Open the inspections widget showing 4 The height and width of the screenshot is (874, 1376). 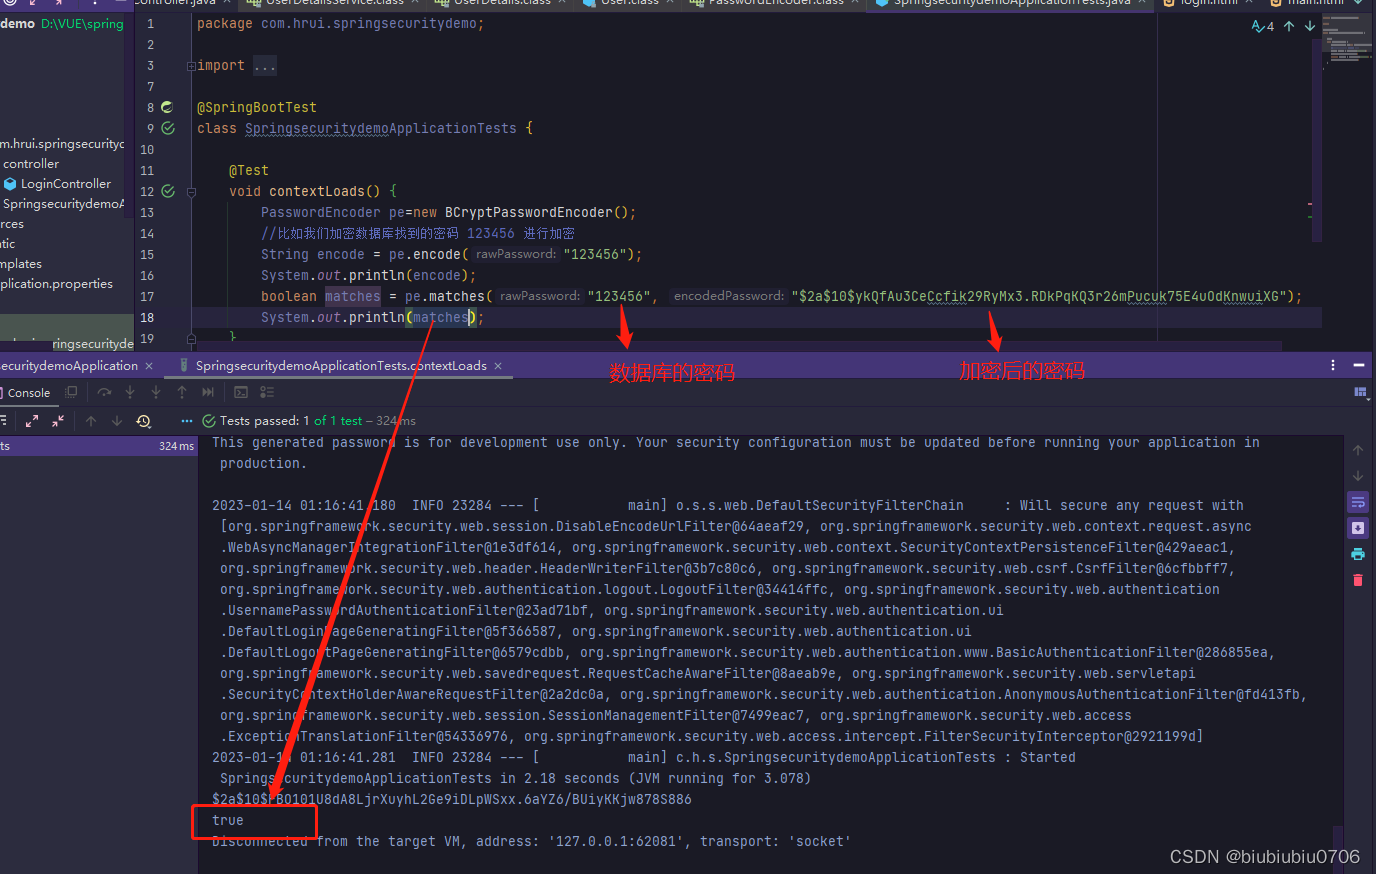point(1263,26)
